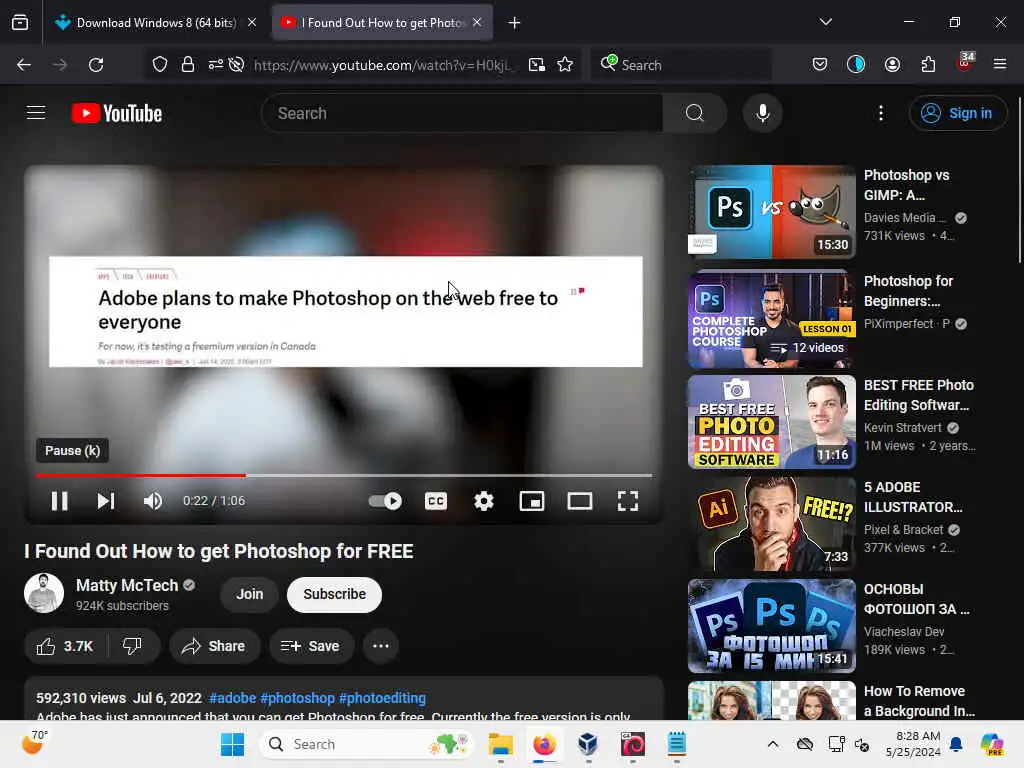
Task: Expand the list all tabs chevron
Action: point(825,22)
